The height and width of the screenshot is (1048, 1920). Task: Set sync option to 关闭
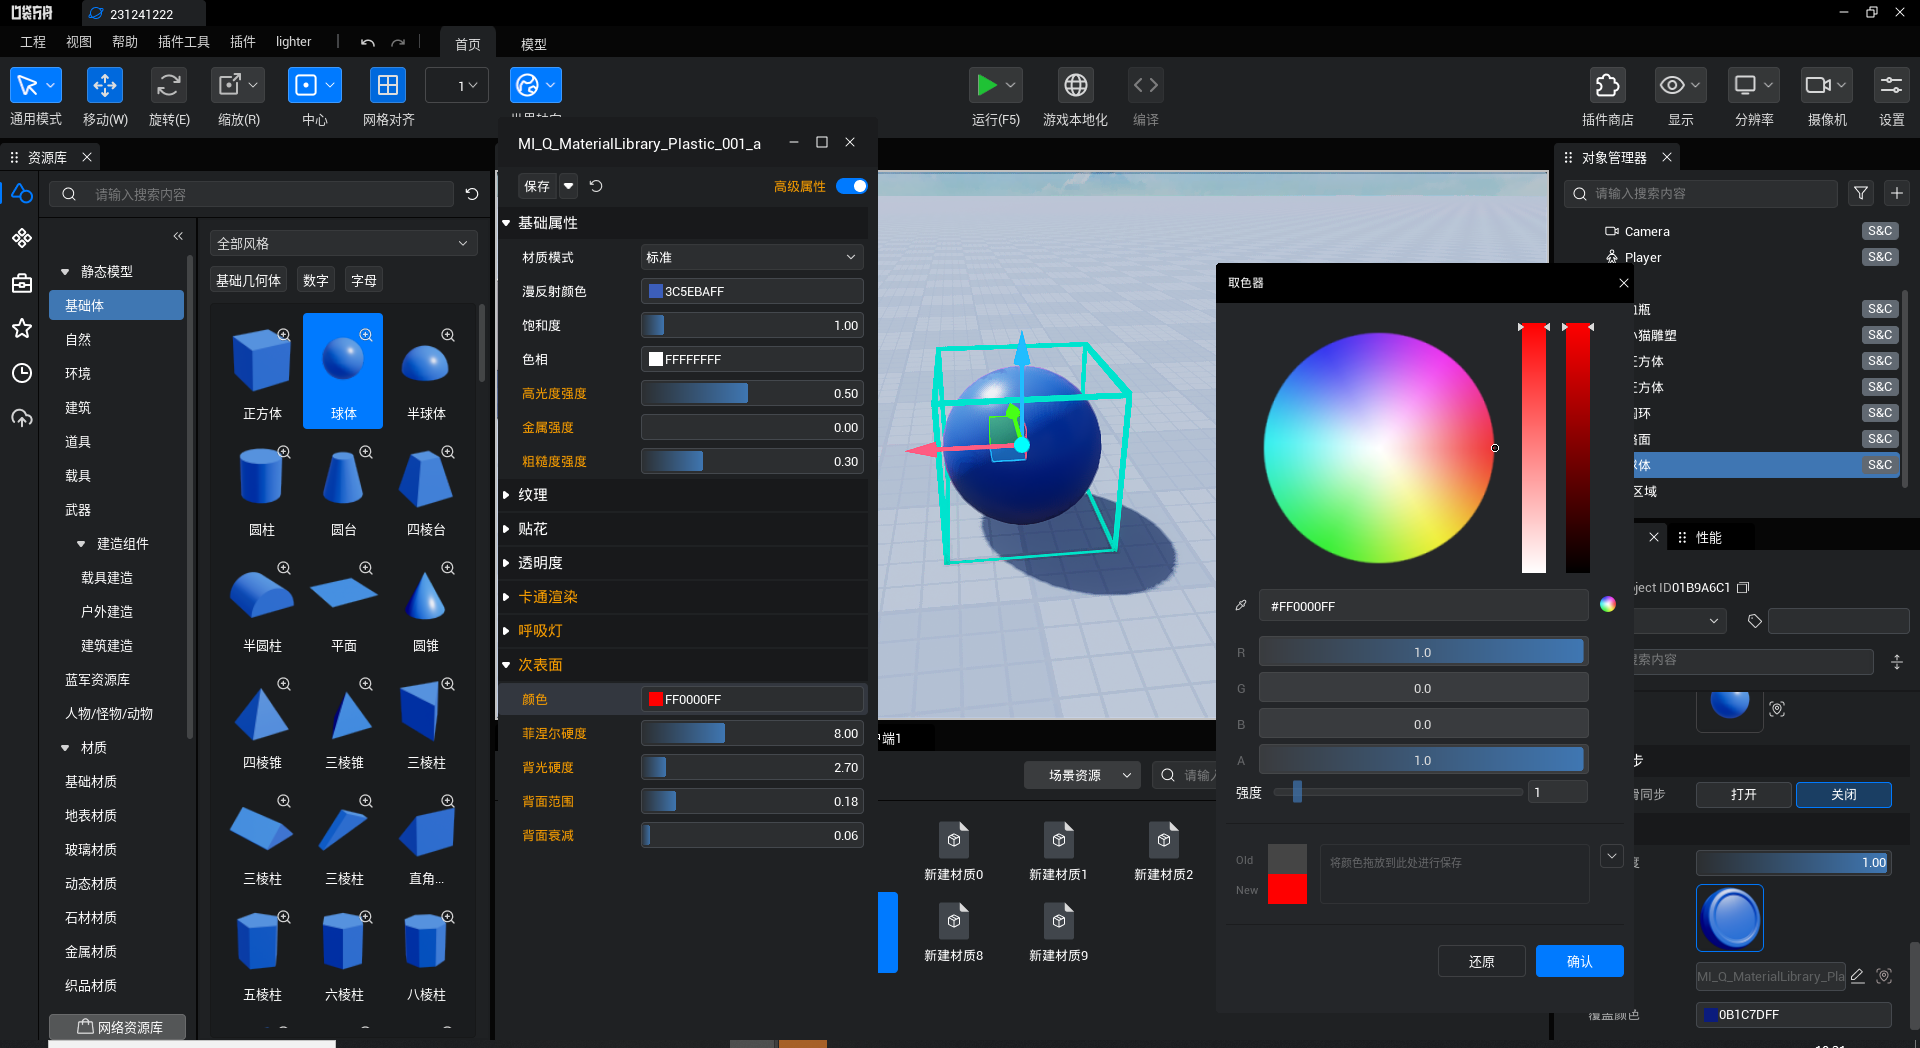pos(1844,794)
